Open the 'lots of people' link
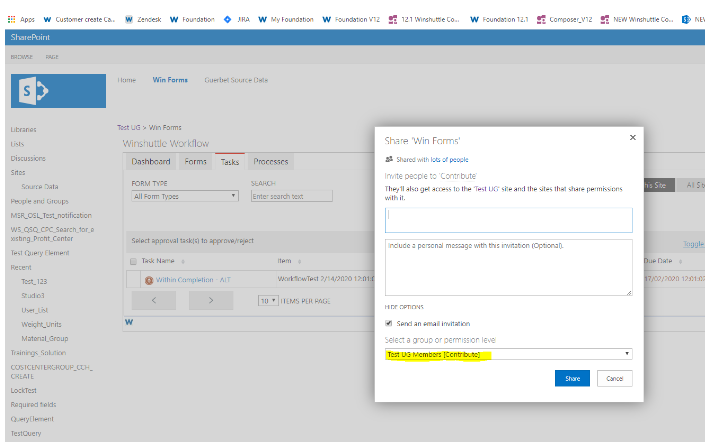Viewport: 712px width, 447px height. point(449,159)
